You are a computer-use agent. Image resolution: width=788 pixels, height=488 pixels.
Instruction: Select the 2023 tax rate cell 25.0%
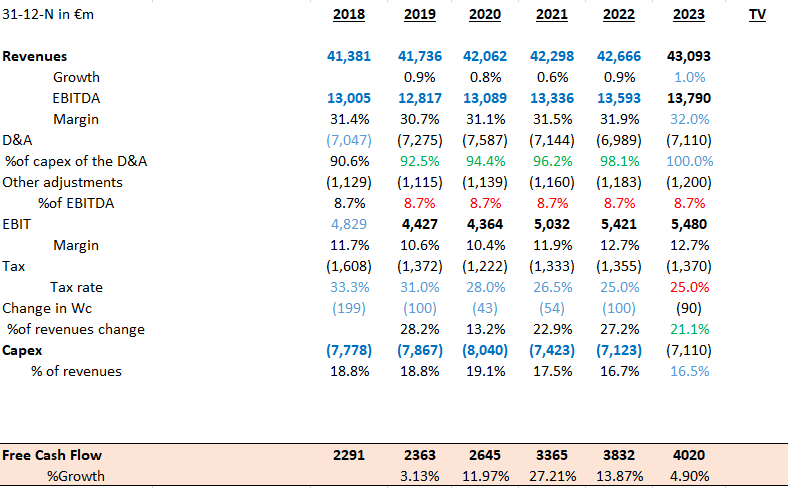pyautogui.click(x=690, y=288)
